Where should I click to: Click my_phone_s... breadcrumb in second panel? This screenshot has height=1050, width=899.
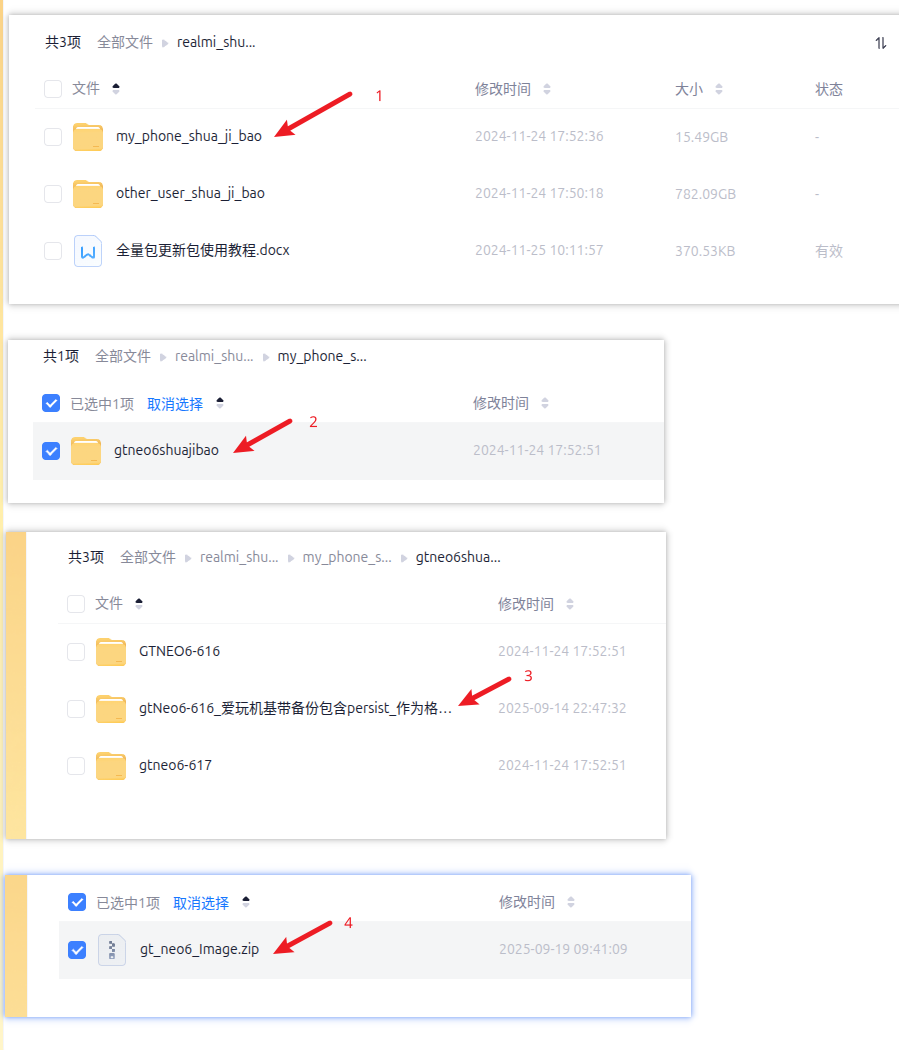tap(322, 356)
